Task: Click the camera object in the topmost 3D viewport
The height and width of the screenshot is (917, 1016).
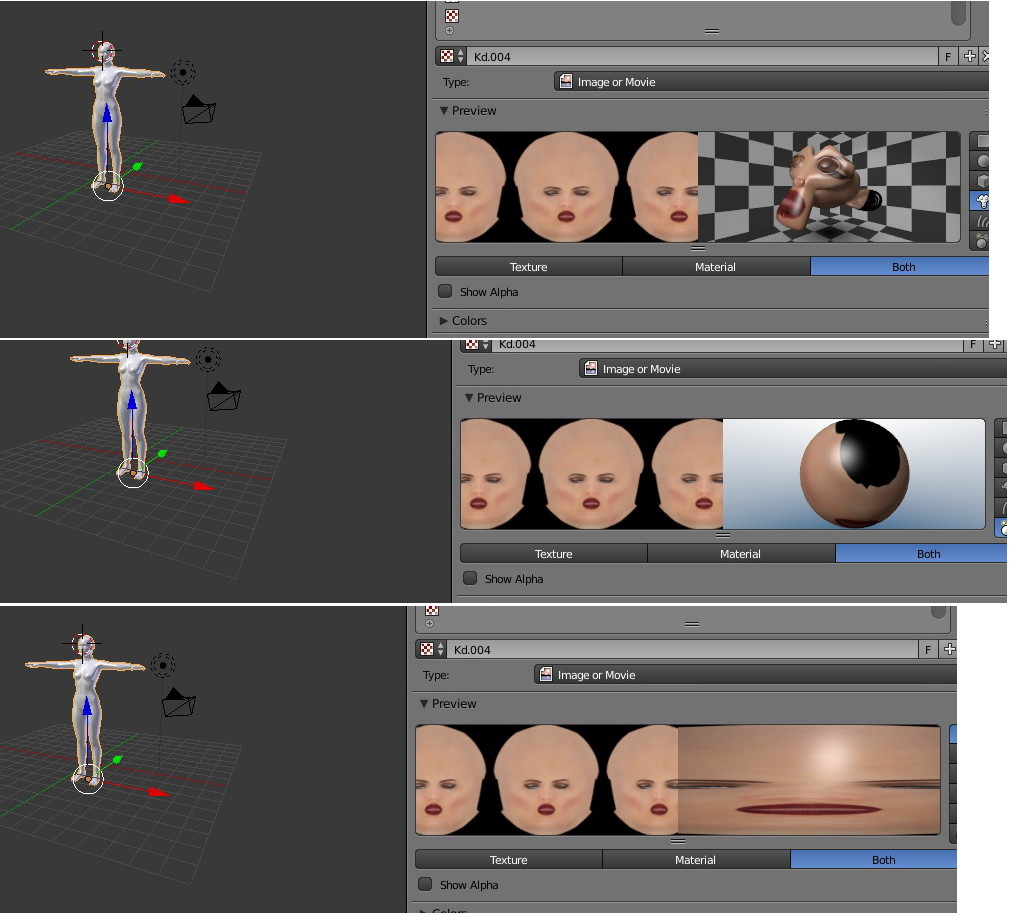Action: [200, 110]
